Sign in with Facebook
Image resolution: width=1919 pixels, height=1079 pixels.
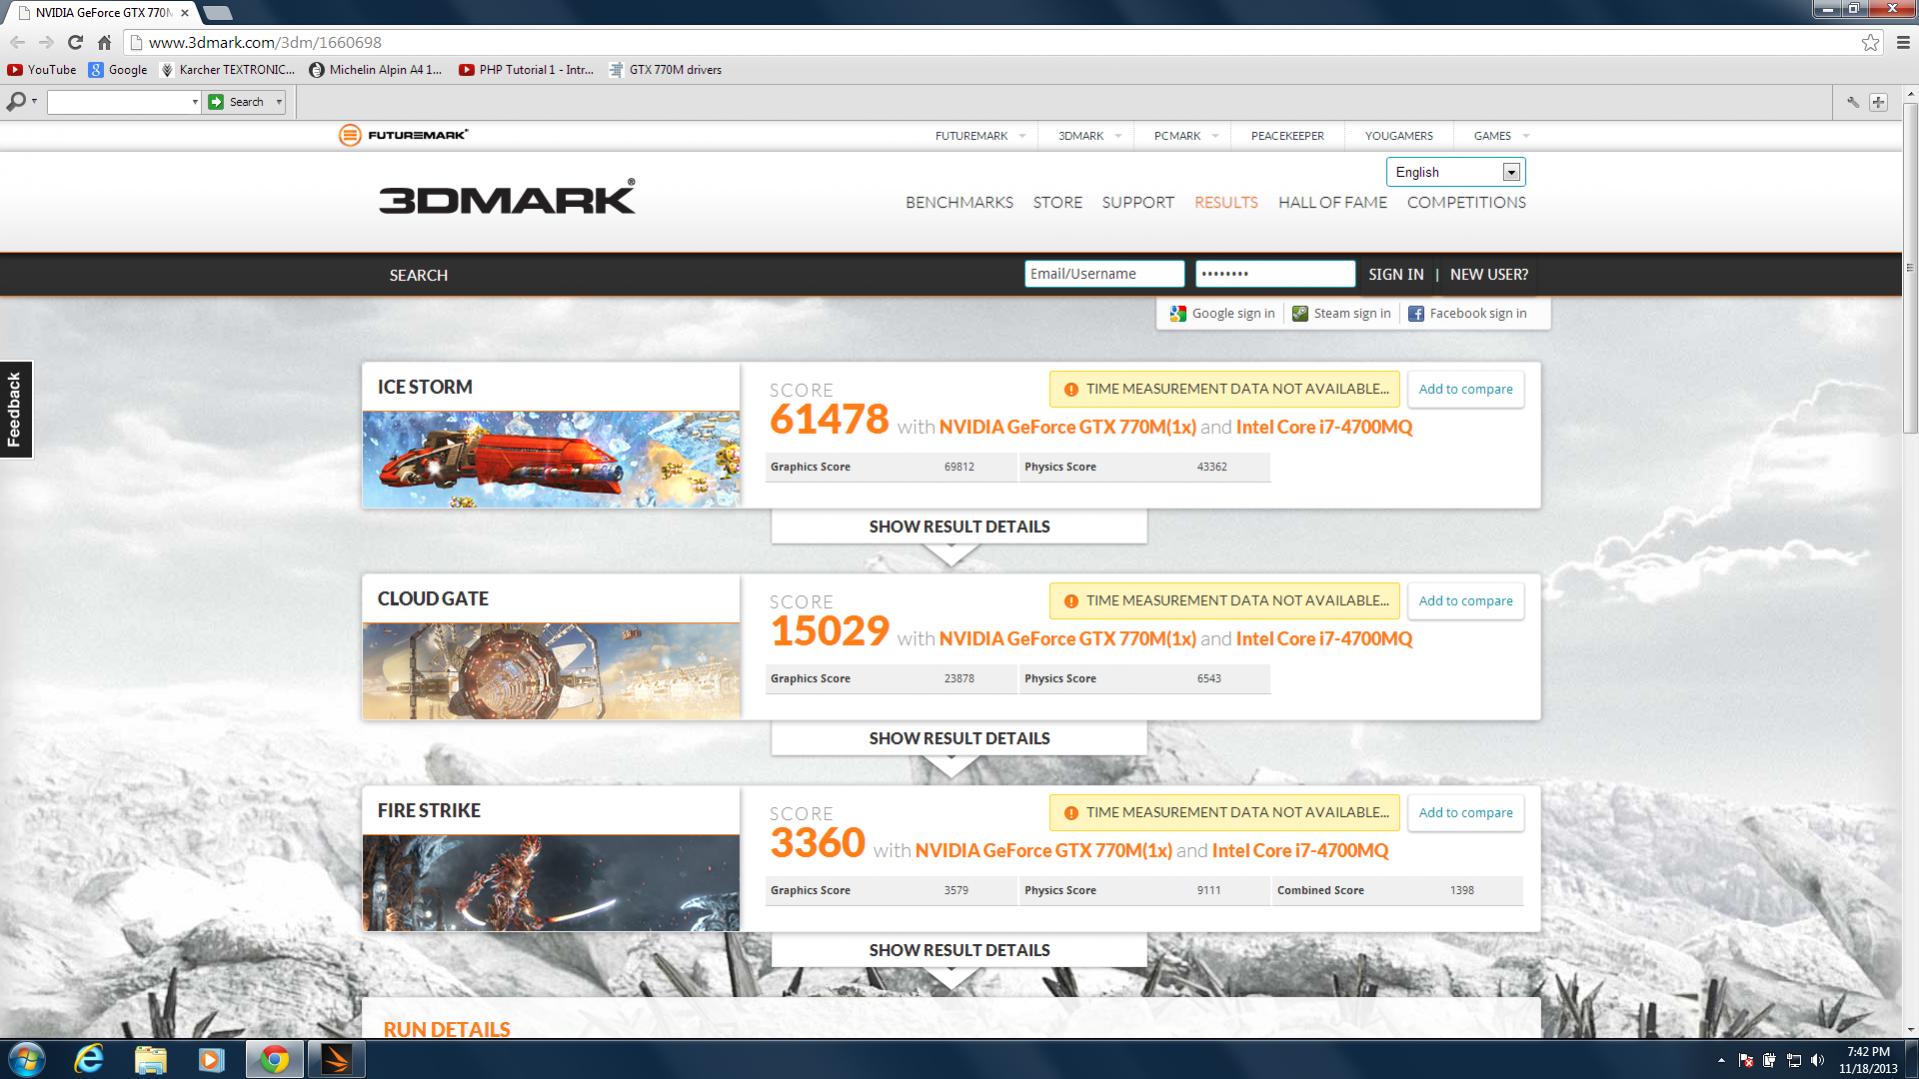[x=1467, y=313]
